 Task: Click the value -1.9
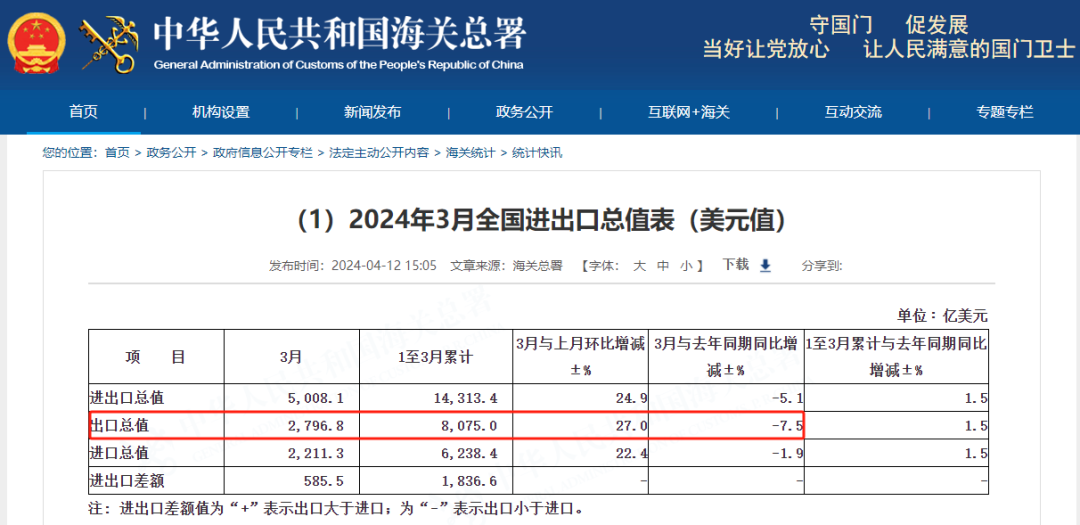785,453
